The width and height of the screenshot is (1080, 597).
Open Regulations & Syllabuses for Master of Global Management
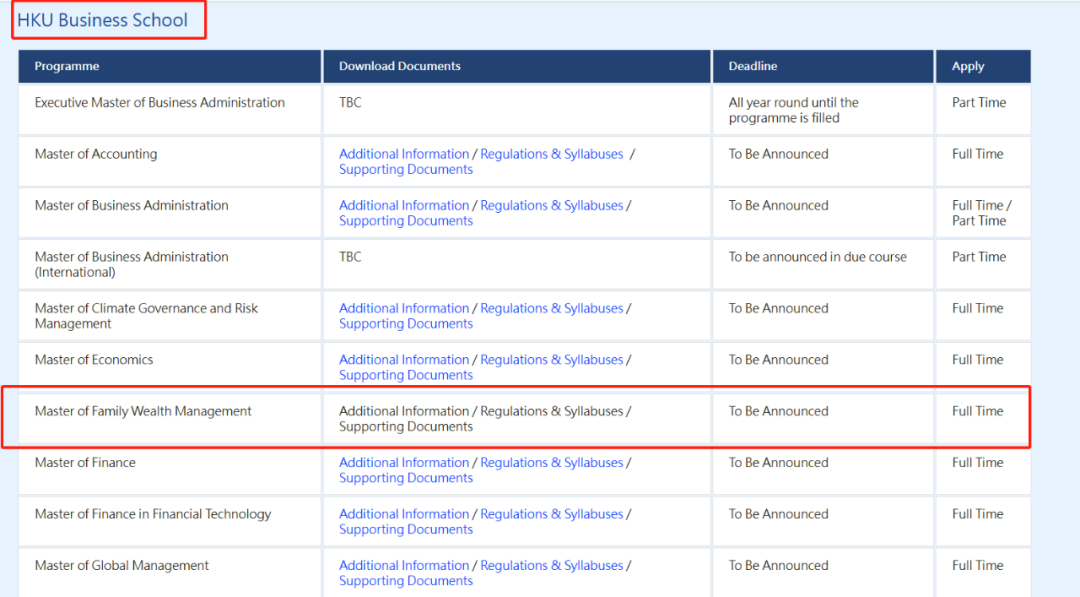pos(551,565)
